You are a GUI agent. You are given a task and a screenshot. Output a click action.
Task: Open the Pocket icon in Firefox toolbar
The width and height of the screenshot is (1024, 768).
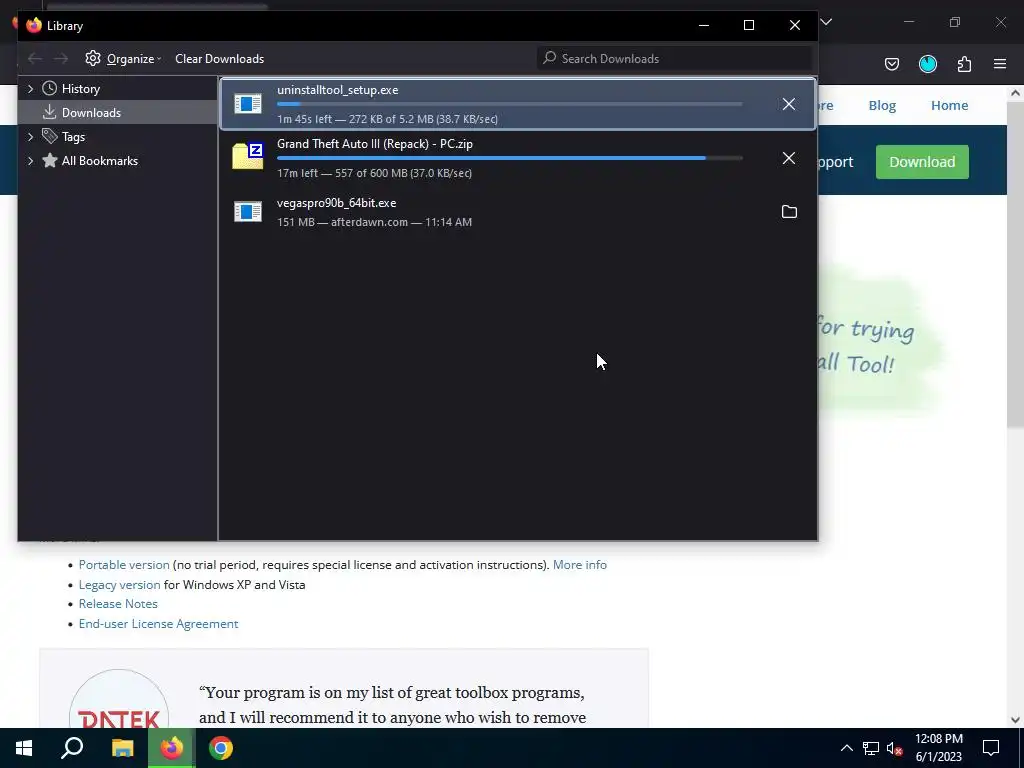[891, 64]
